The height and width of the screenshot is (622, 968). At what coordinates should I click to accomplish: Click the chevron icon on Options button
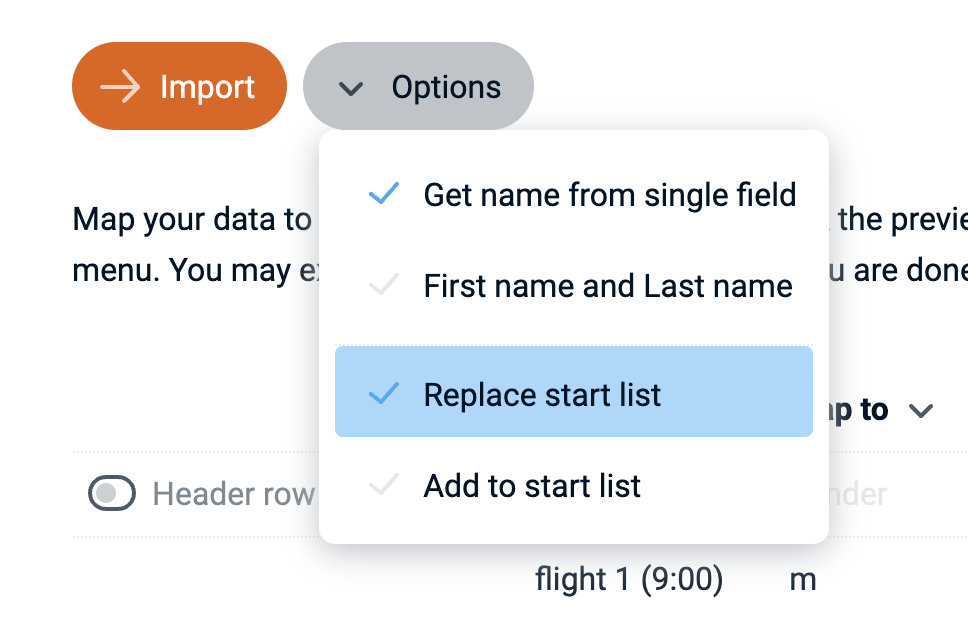coord(349,88)
